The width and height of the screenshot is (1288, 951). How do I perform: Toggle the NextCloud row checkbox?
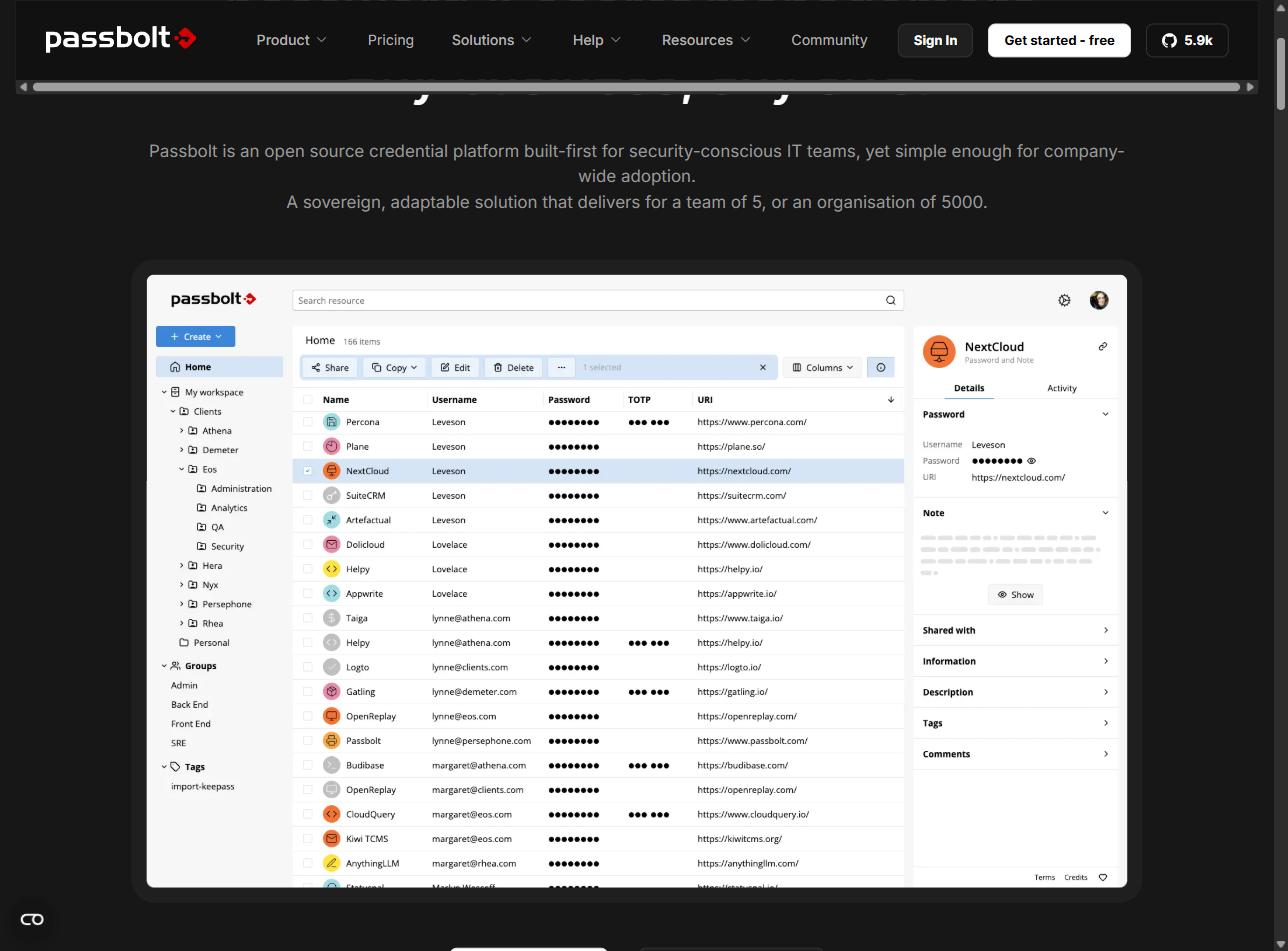tap(307, 471)
